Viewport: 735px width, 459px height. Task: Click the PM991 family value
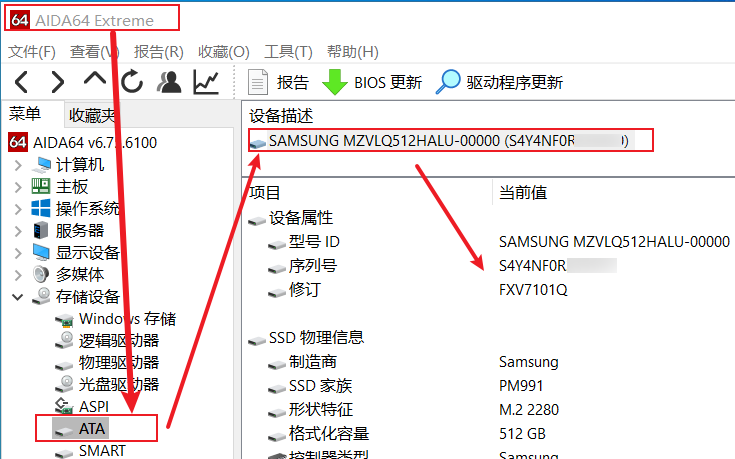[521, 386]
